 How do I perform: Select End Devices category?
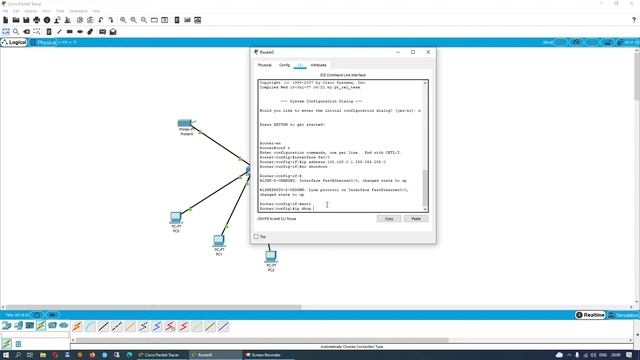coord(18,325)
